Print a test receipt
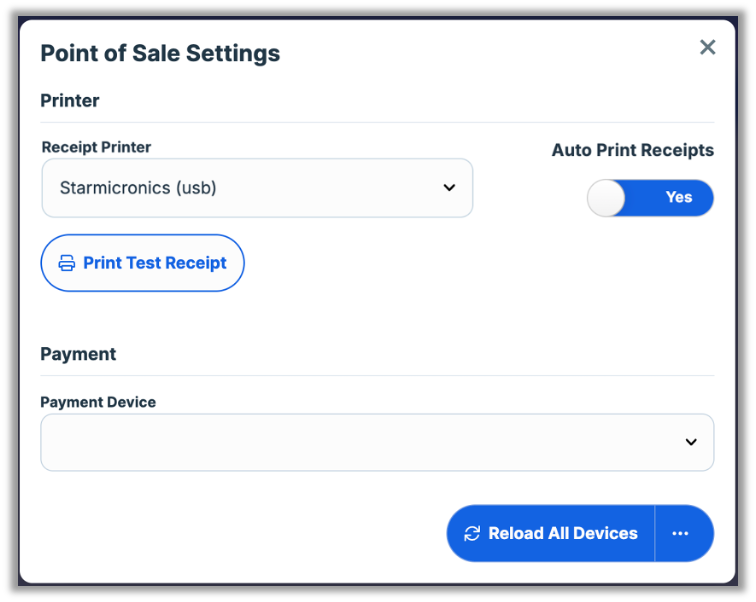This screenshot has height=602, width=756. tap(143, 263)
